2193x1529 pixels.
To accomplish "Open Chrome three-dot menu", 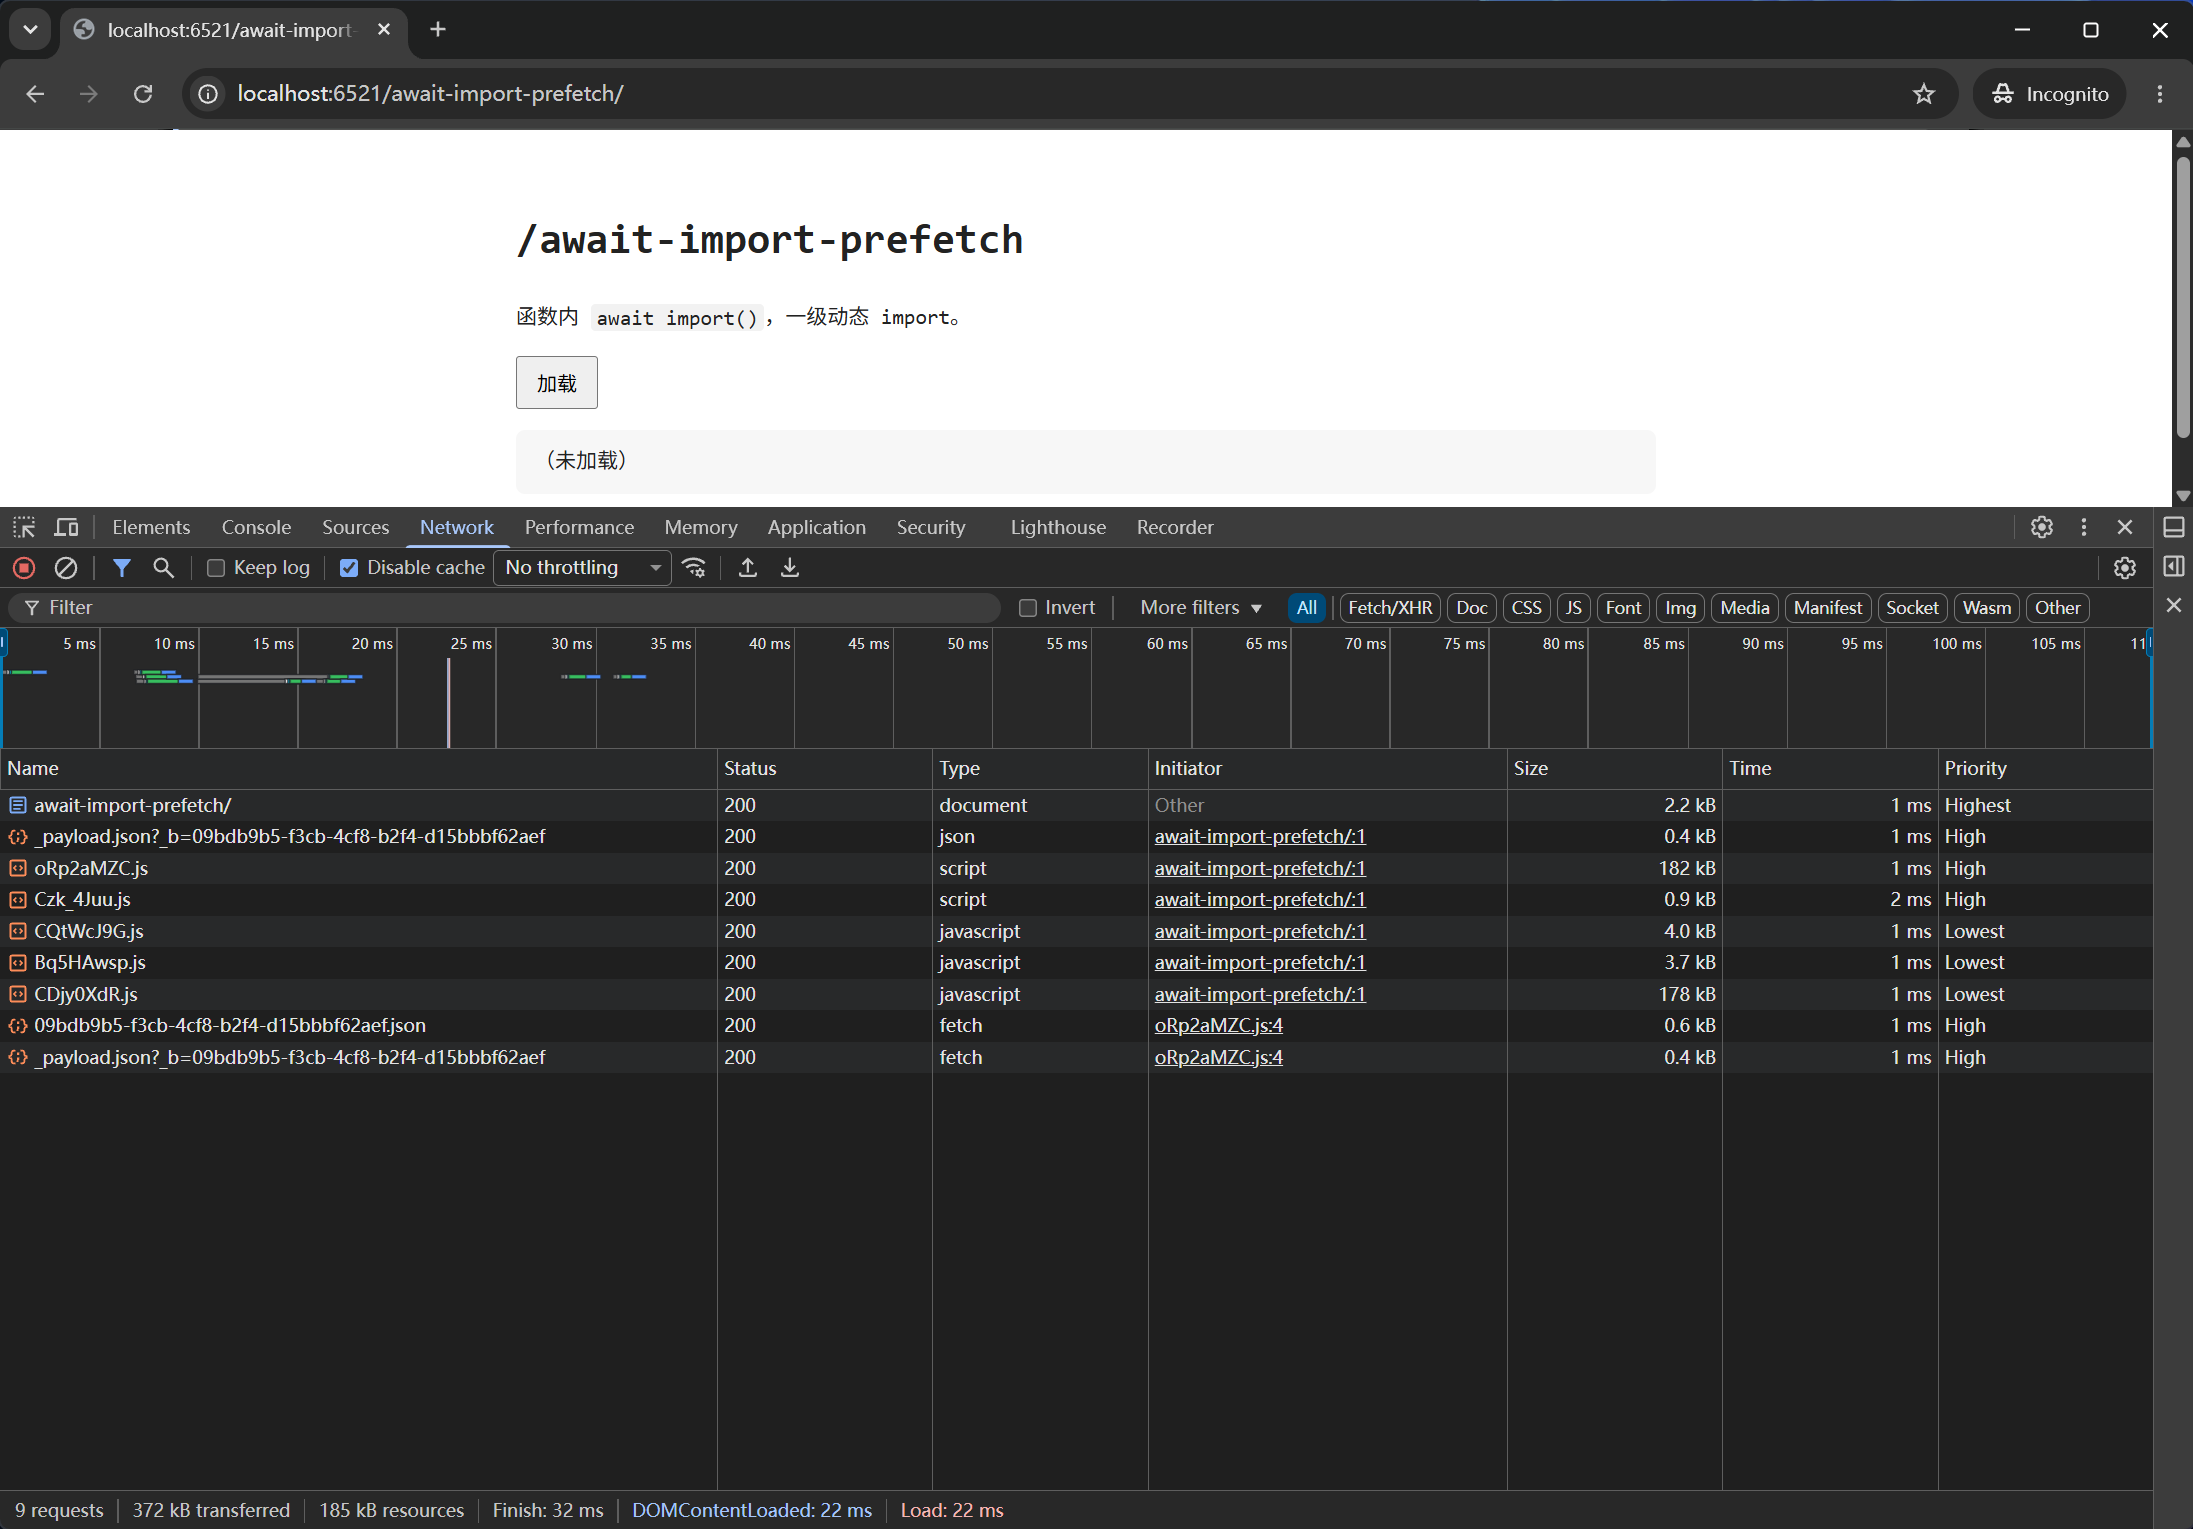I will point(2160,94).
